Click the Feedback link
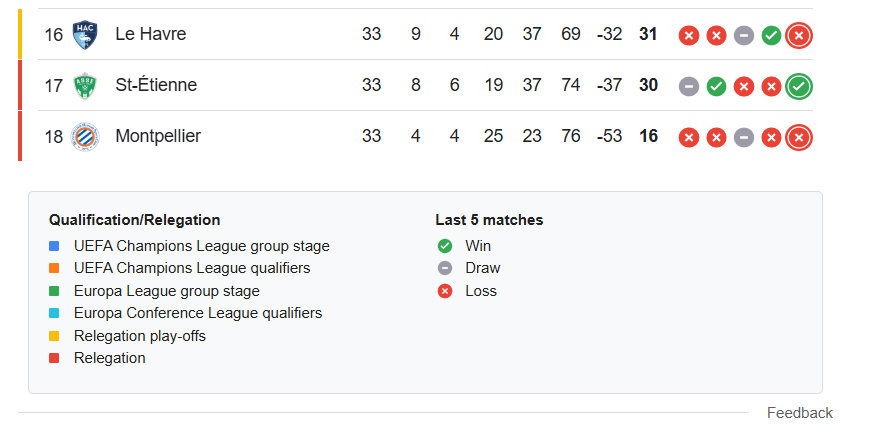 click(799, 413)
